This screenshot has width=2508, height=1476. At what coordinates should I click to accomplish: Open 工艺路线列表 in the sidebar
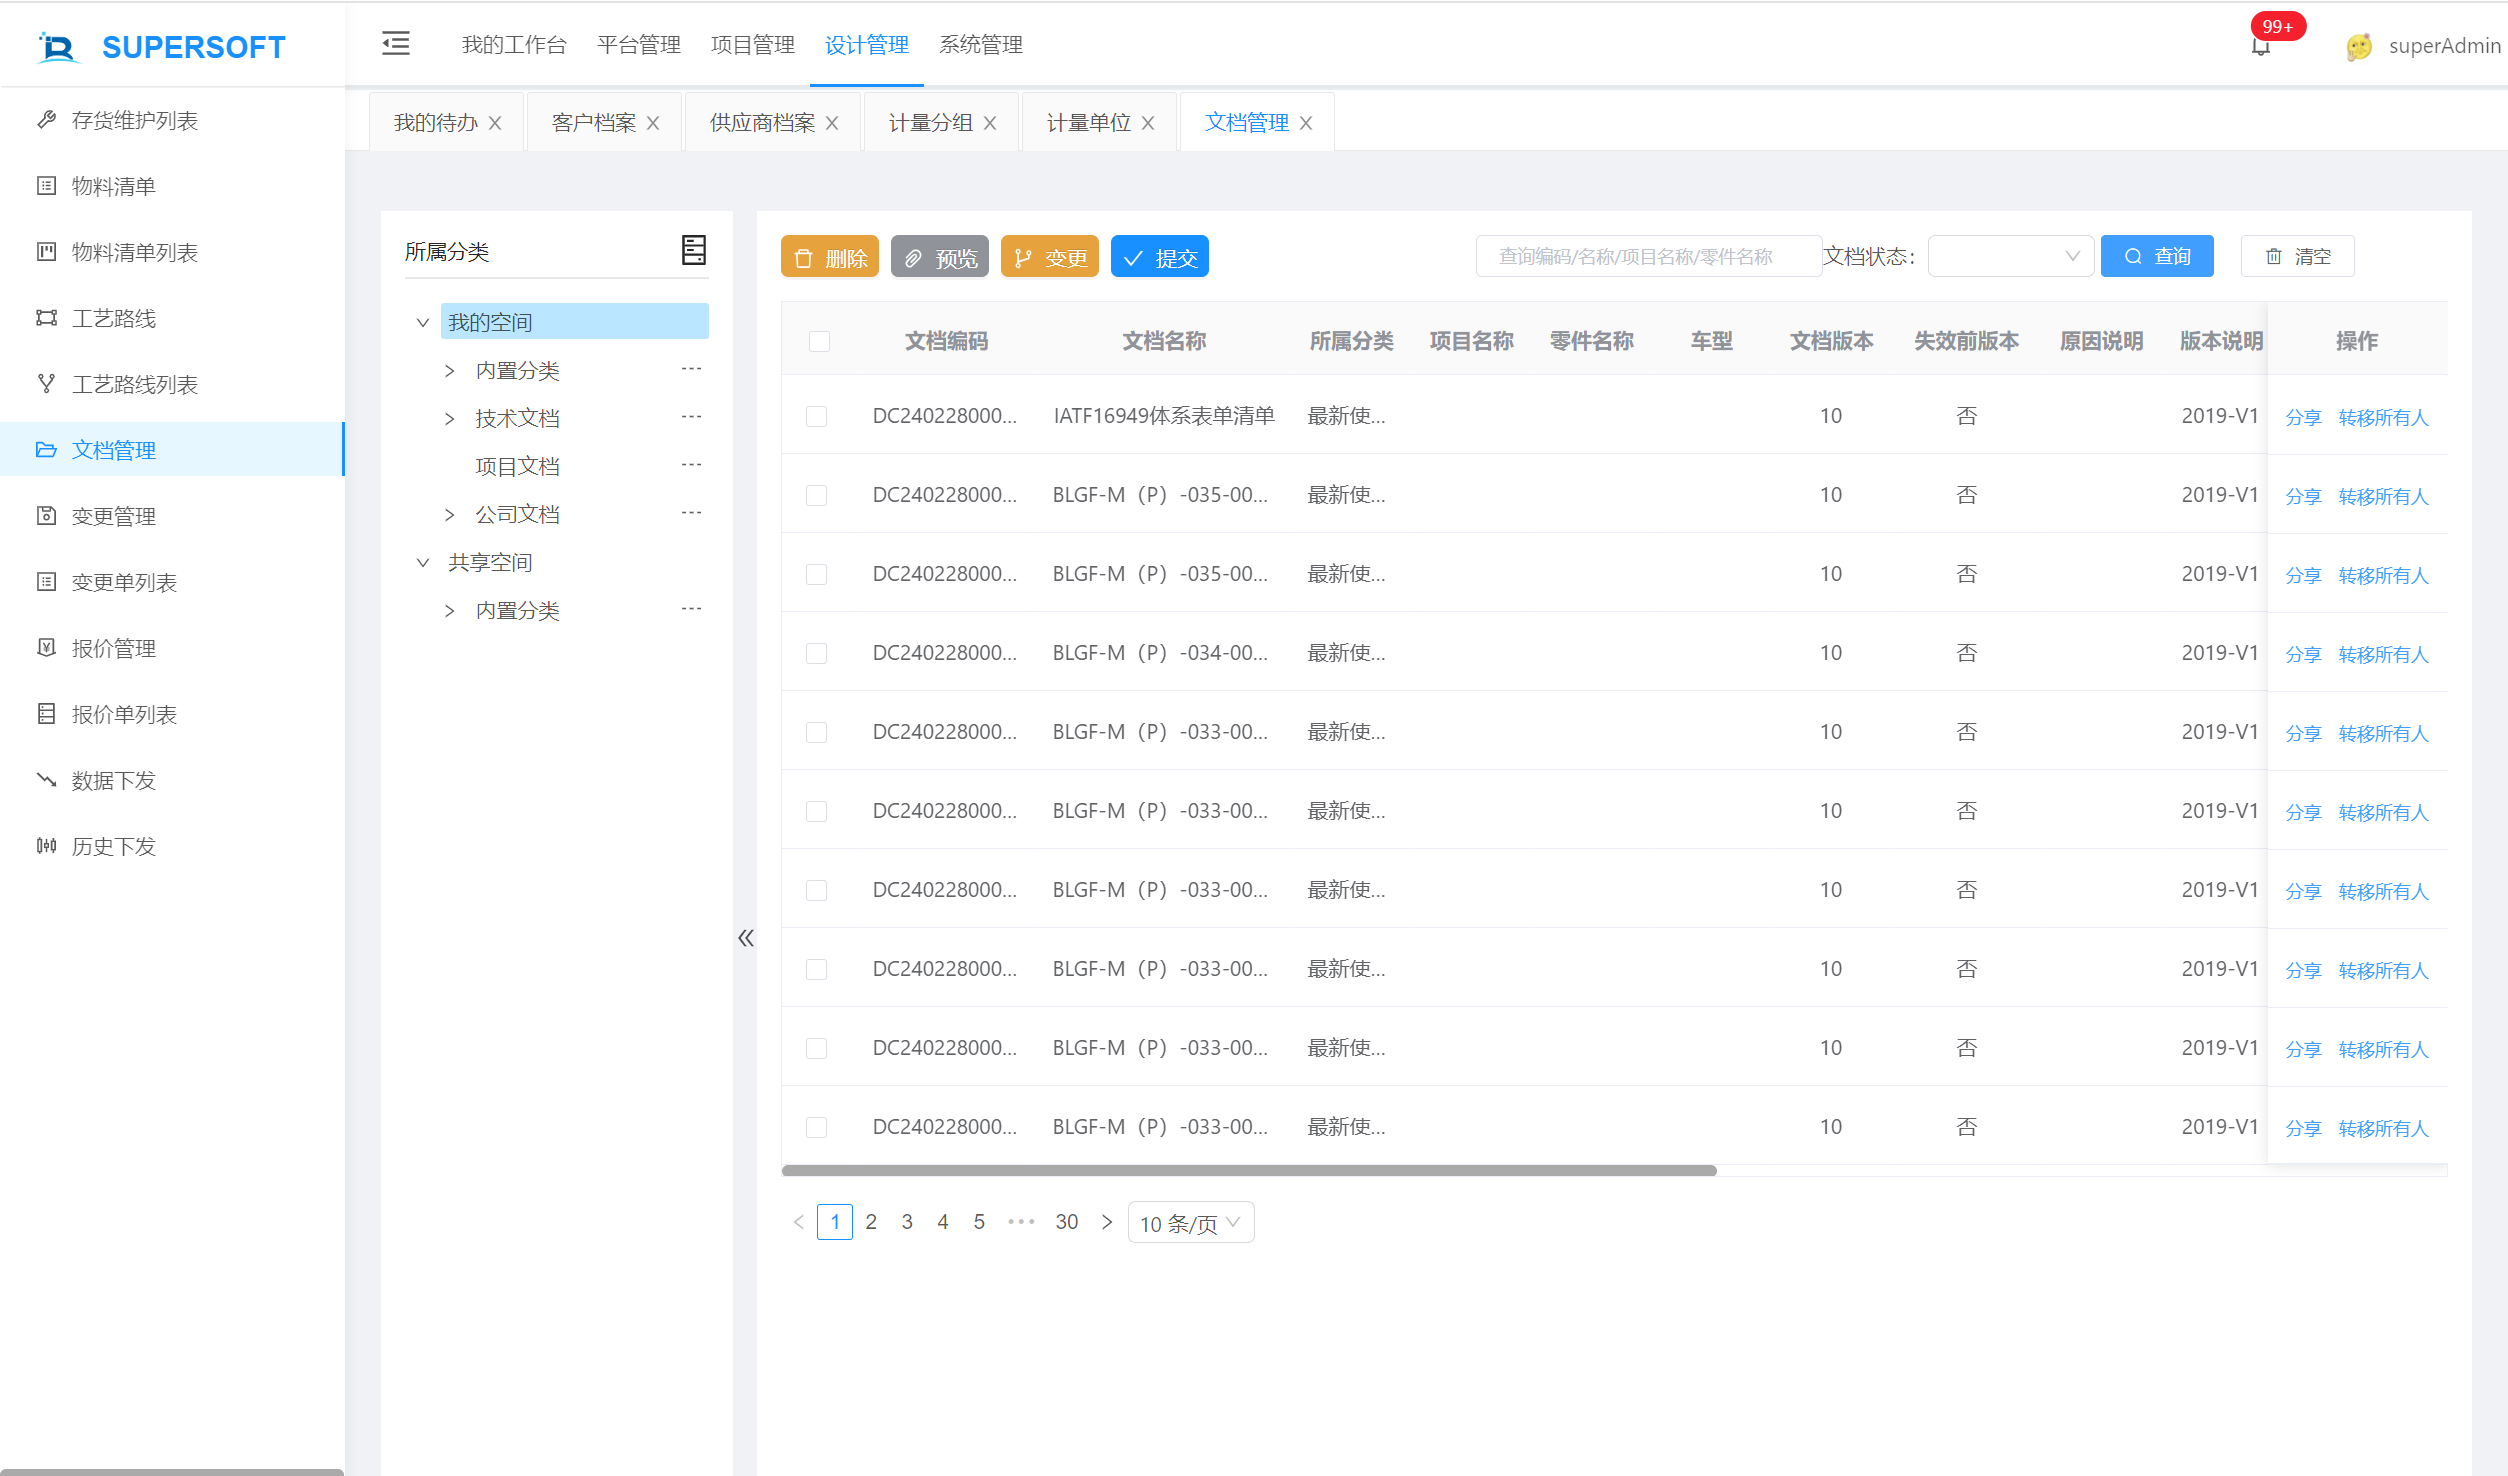(x=172, y=384)
